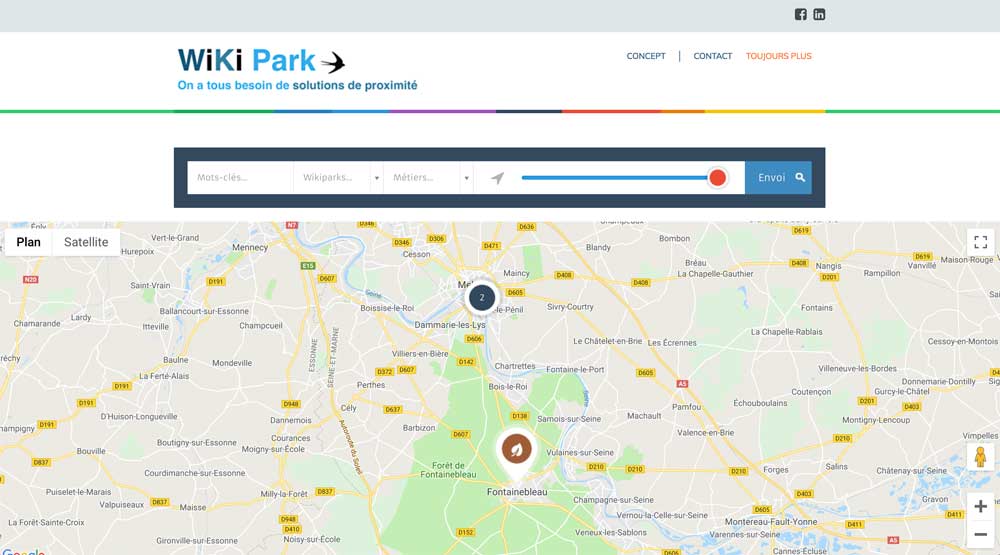Open the Métiers dropdown
This screenshot has width=1000, height=555.
(428, 177)
